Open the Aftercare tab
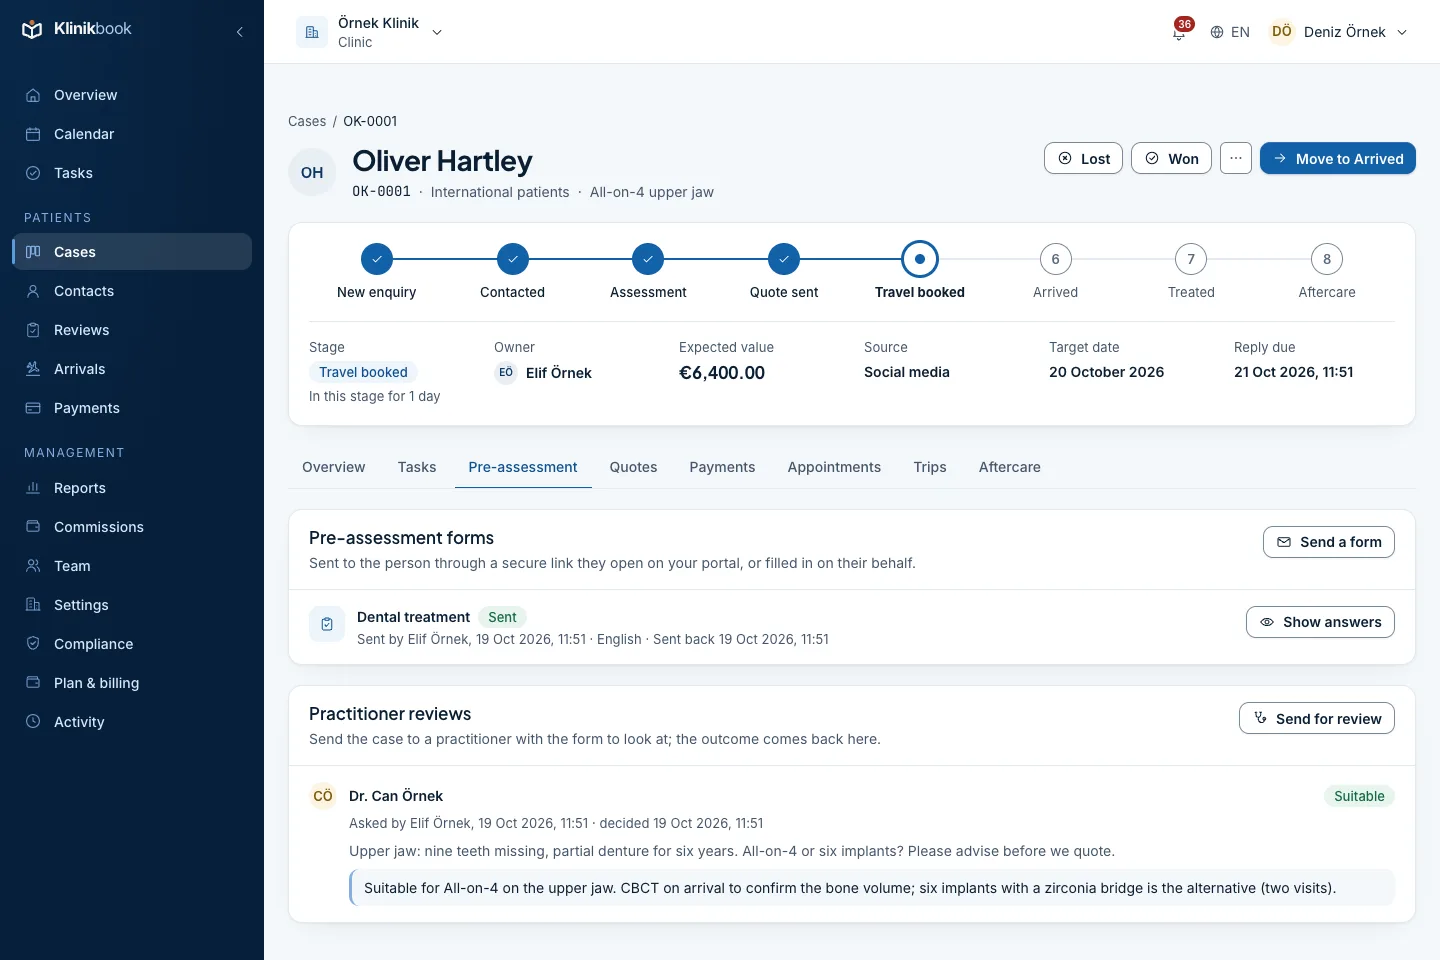 (x=1010, y=467)
